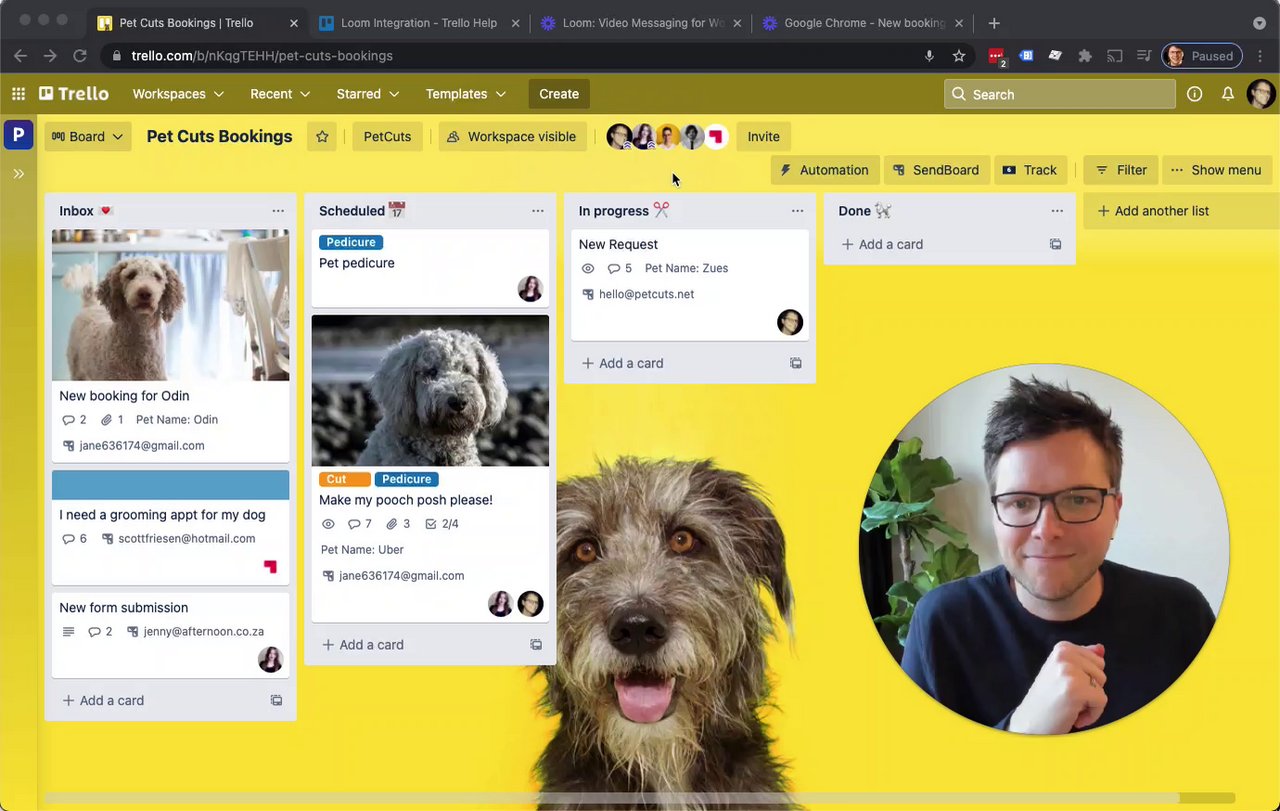1280x811 pixels.
Task: Reload the page
Action: 80,56
